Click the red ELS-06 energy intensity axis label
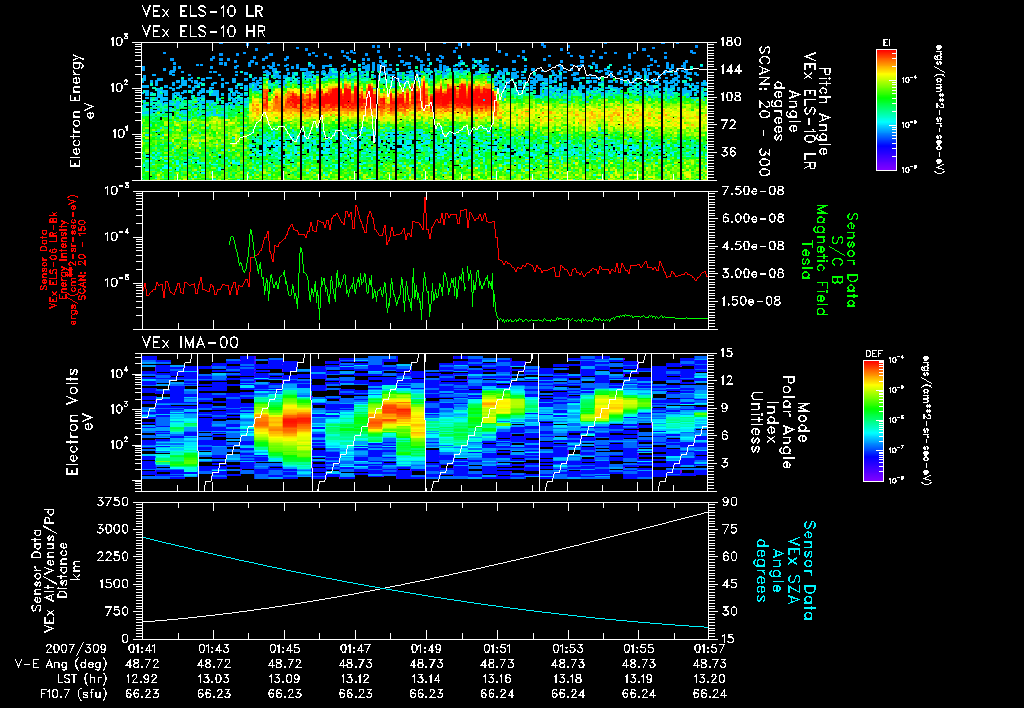The image size is (1024, 708). [63, 260]
